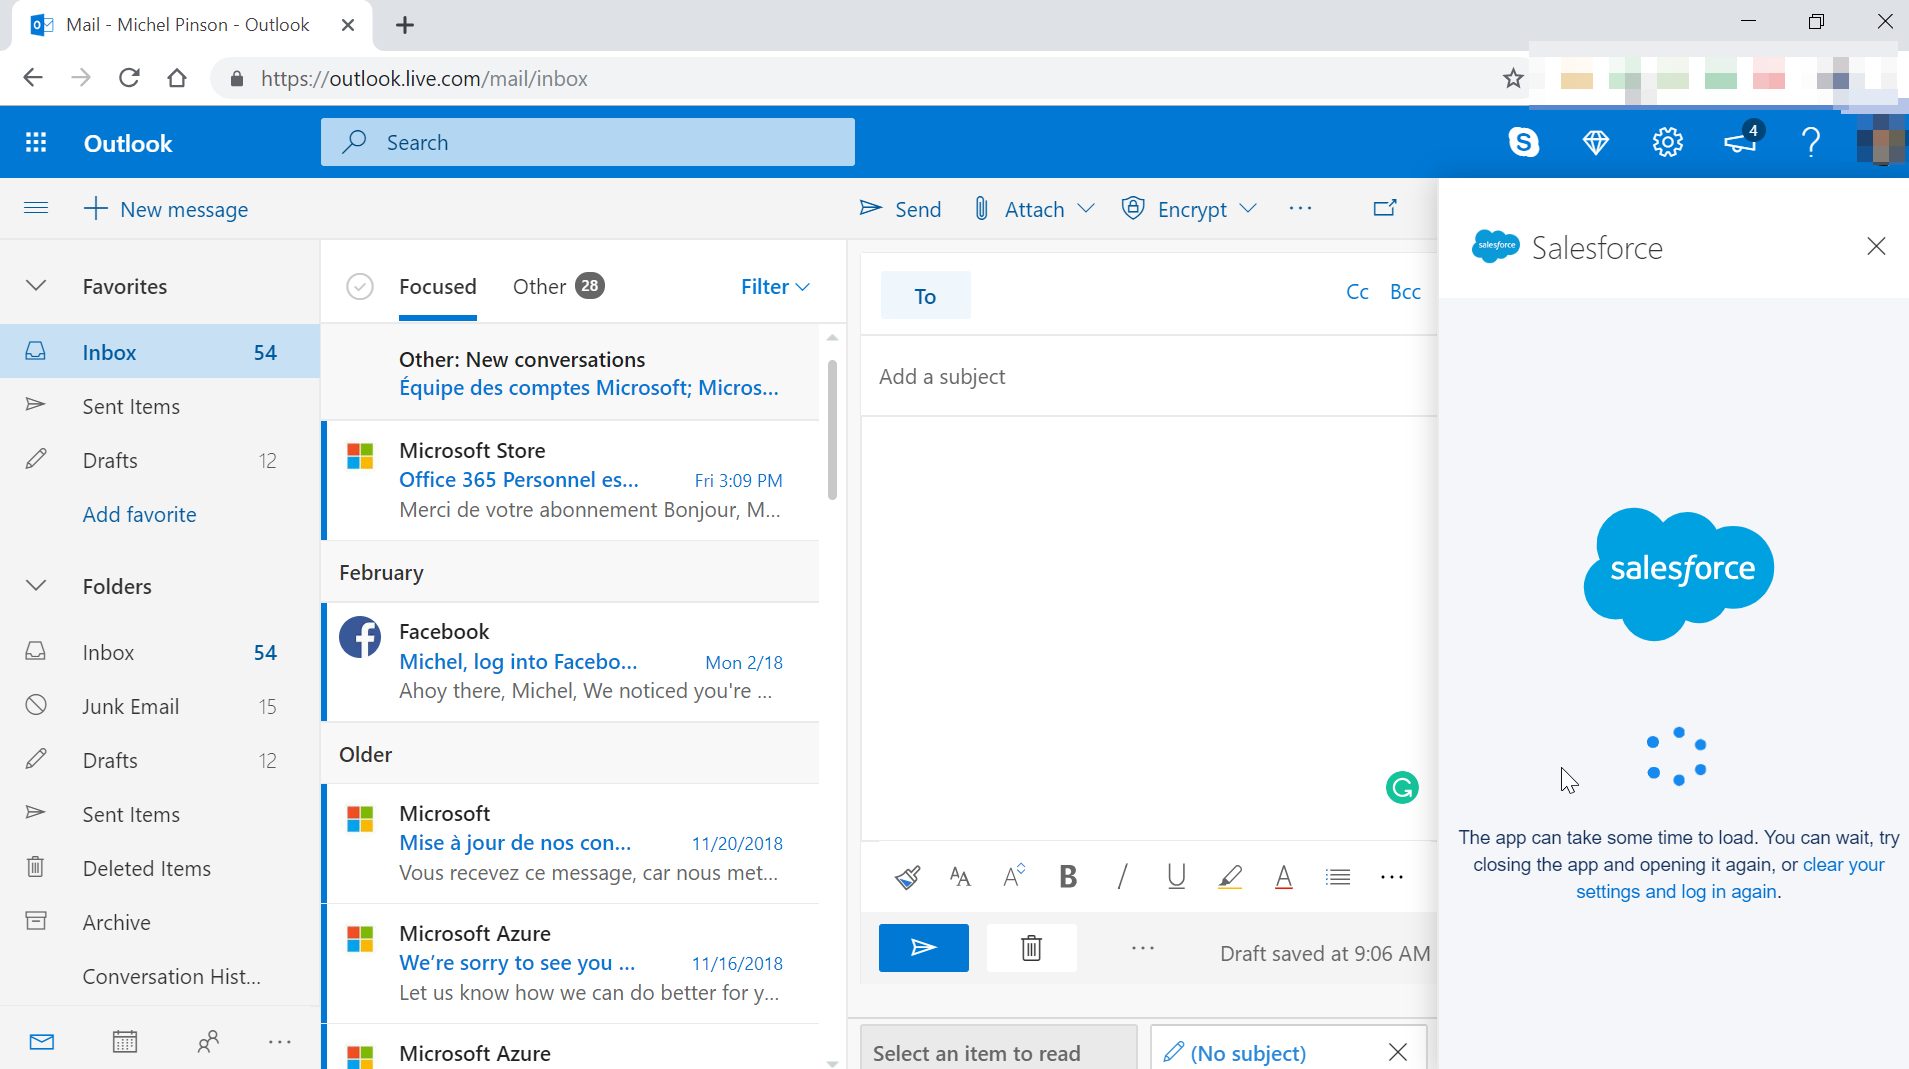The width and height of the screenshot is (1909, 1069).
Task: Select all messages checkbox circle
Action: click(360, 287)
